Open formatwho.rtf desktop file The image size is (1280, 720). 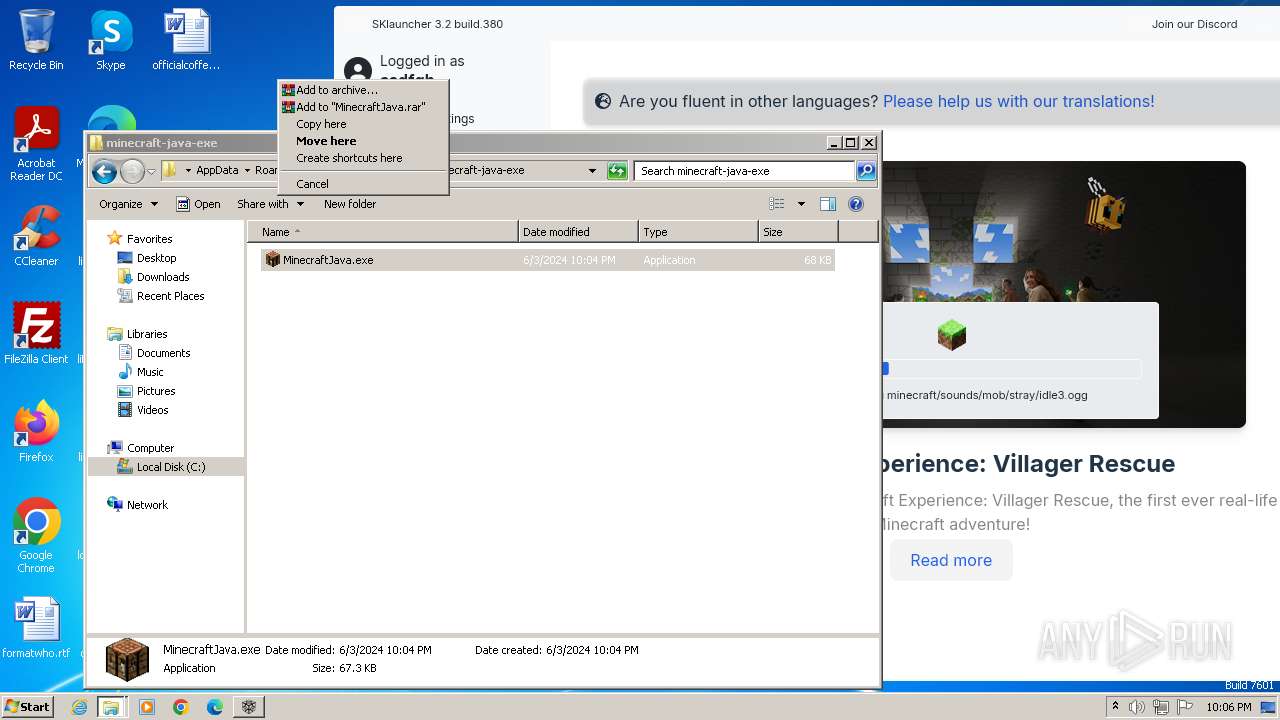click(36, 628)
